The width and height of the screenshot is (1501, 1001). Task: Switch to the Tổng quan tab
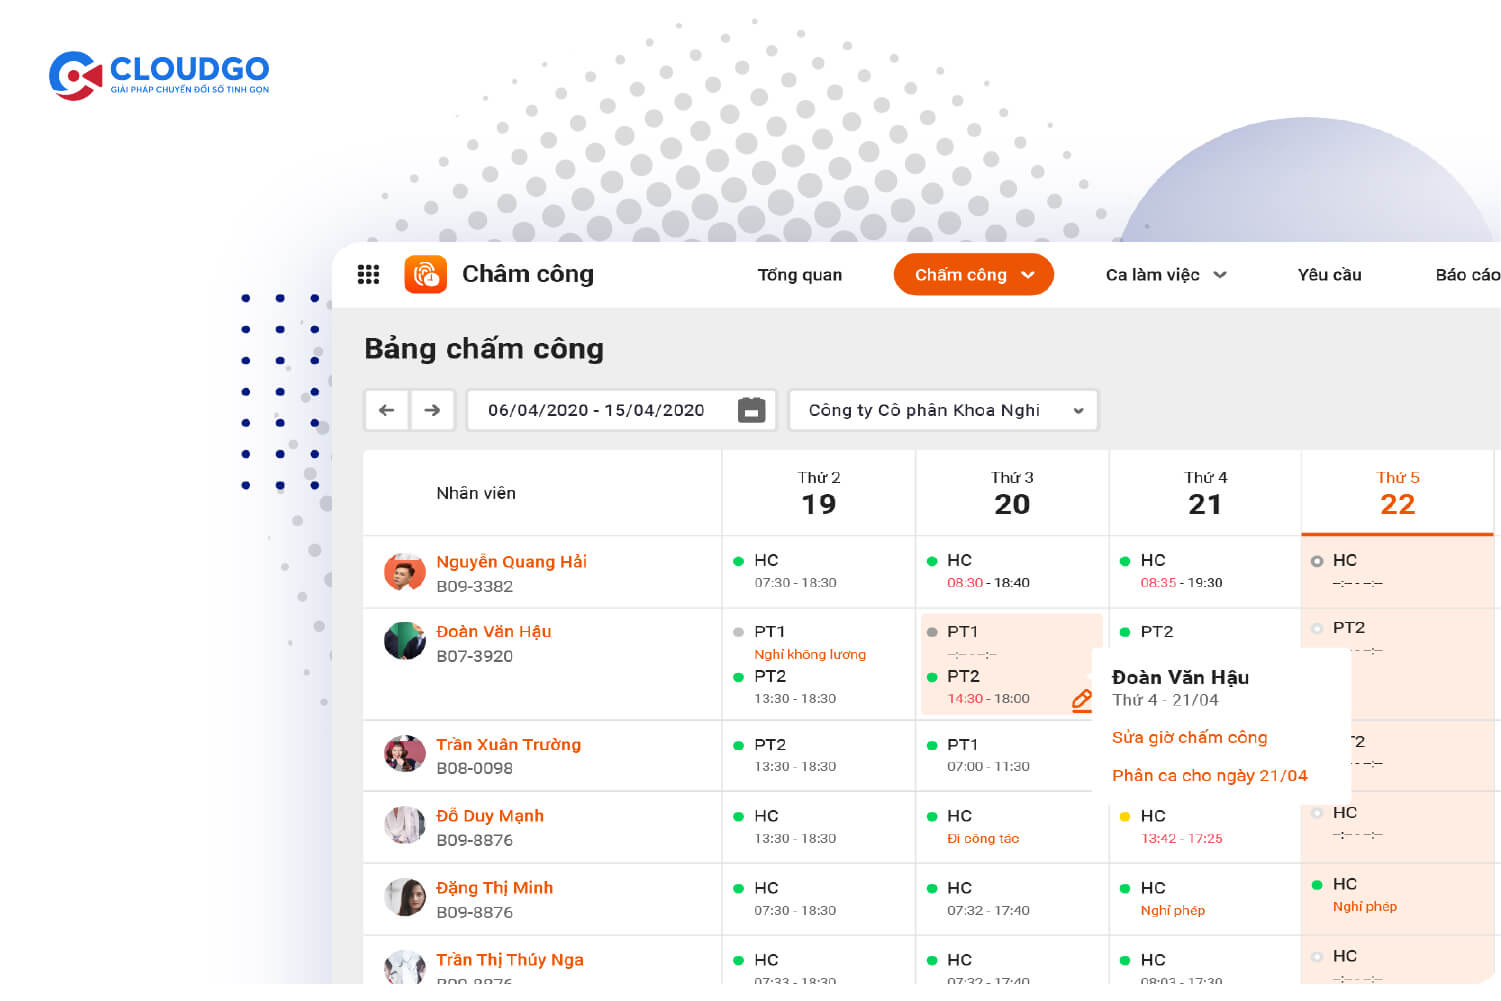[799, 274]
